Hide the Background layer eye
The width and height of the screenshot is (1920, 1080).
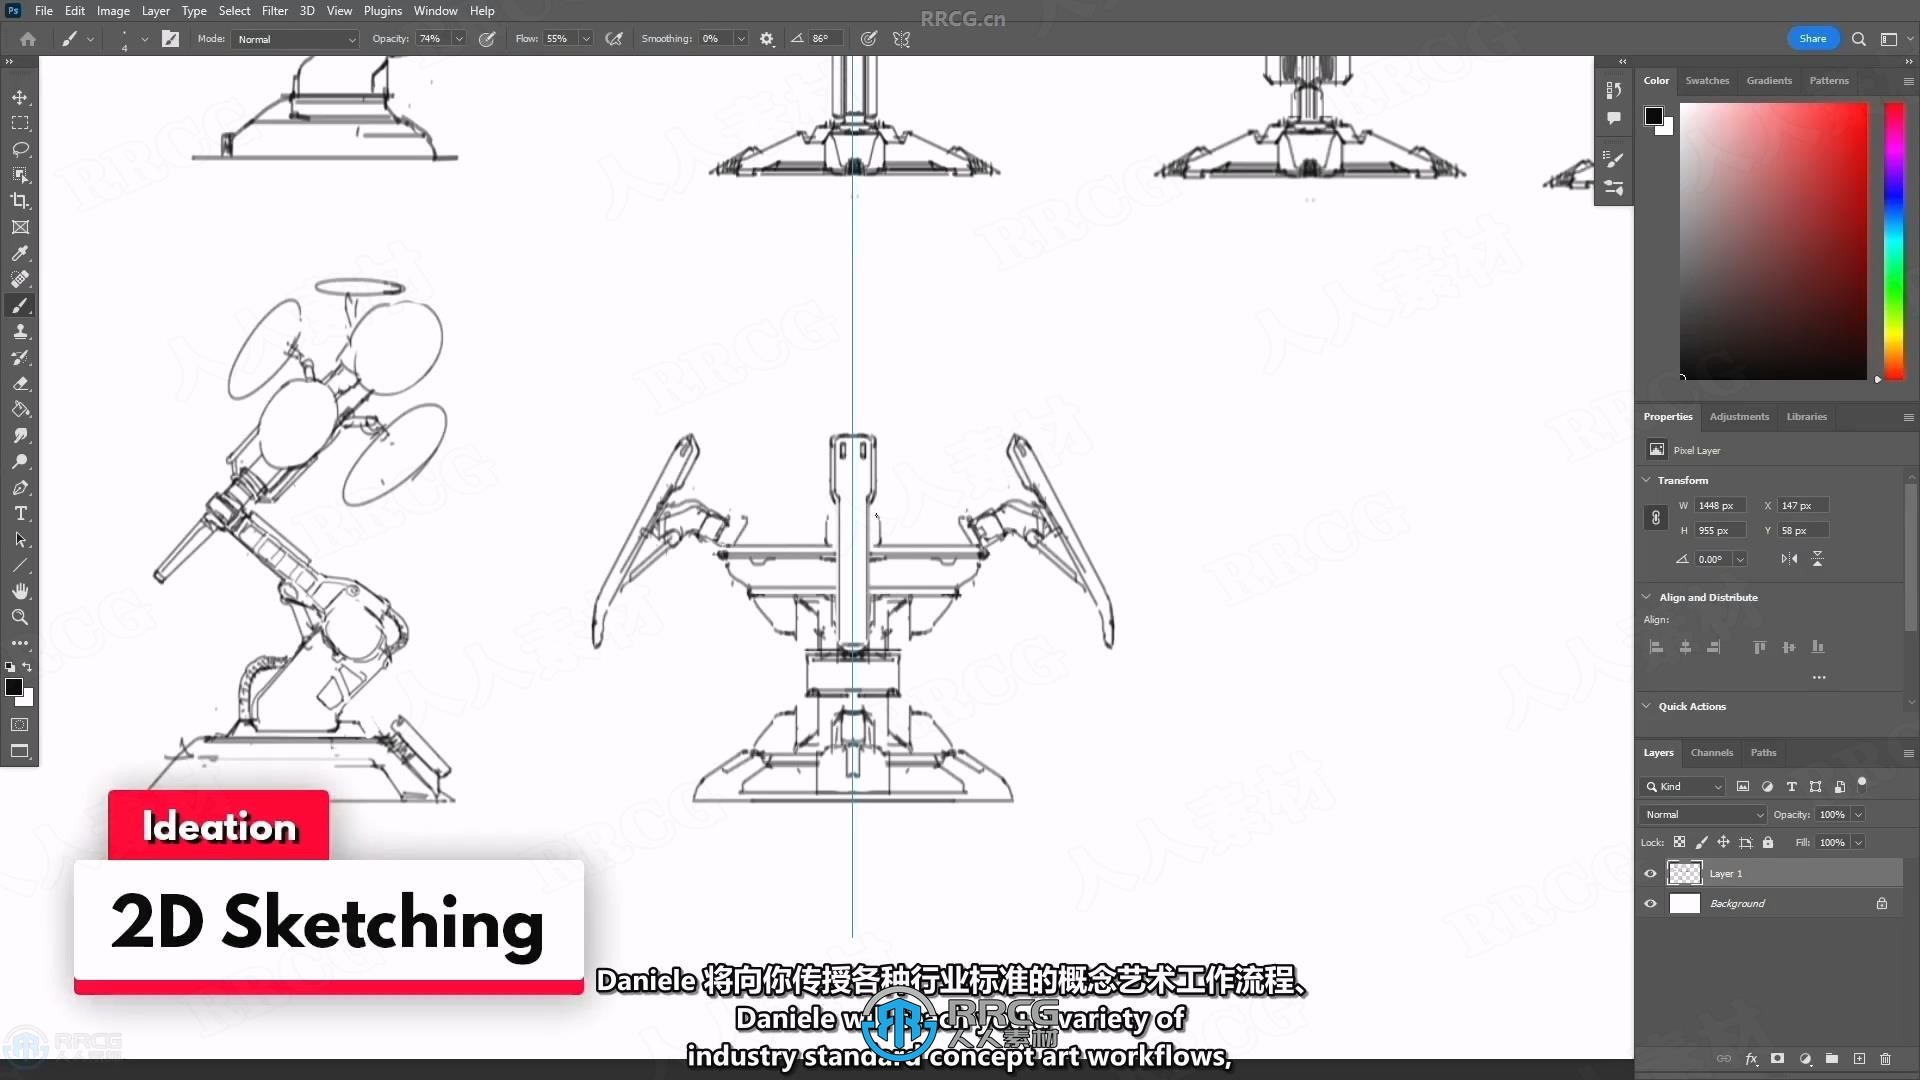1650,903
